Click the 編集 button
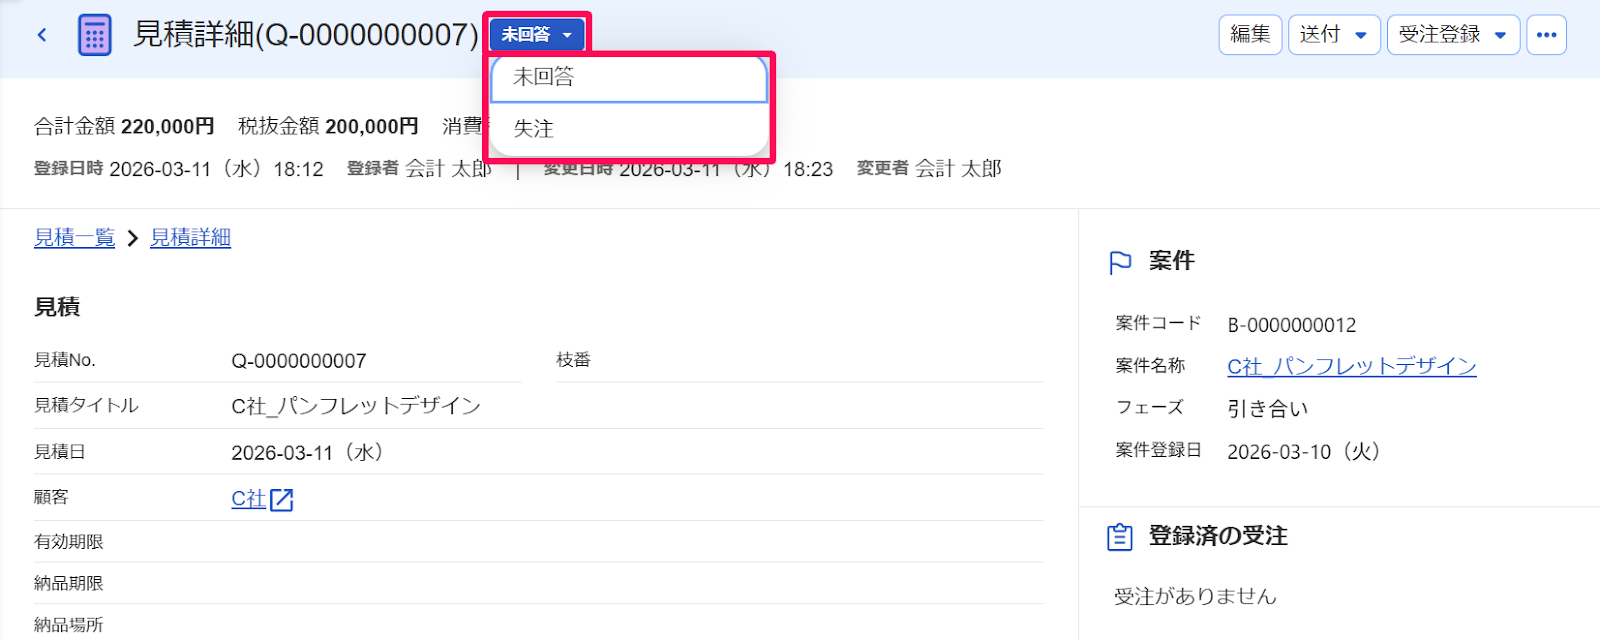The image size is (1600, 640). [1250, 35]
